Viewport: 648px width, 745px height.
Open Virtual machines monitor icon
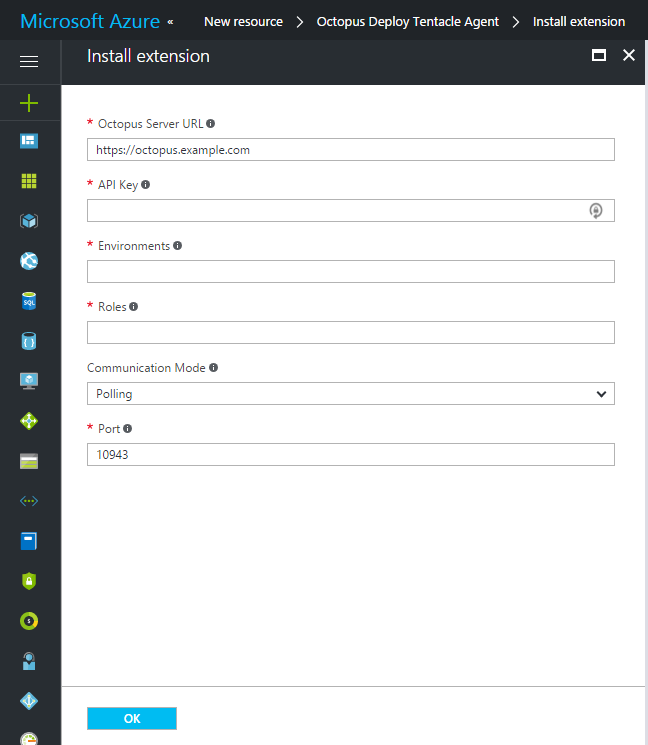(x=29, y=381)
